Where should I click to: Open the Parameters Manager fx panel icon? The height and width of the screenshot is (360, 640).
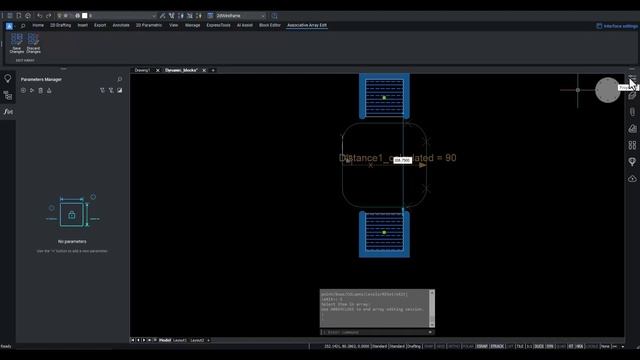(x=8, y=112)
